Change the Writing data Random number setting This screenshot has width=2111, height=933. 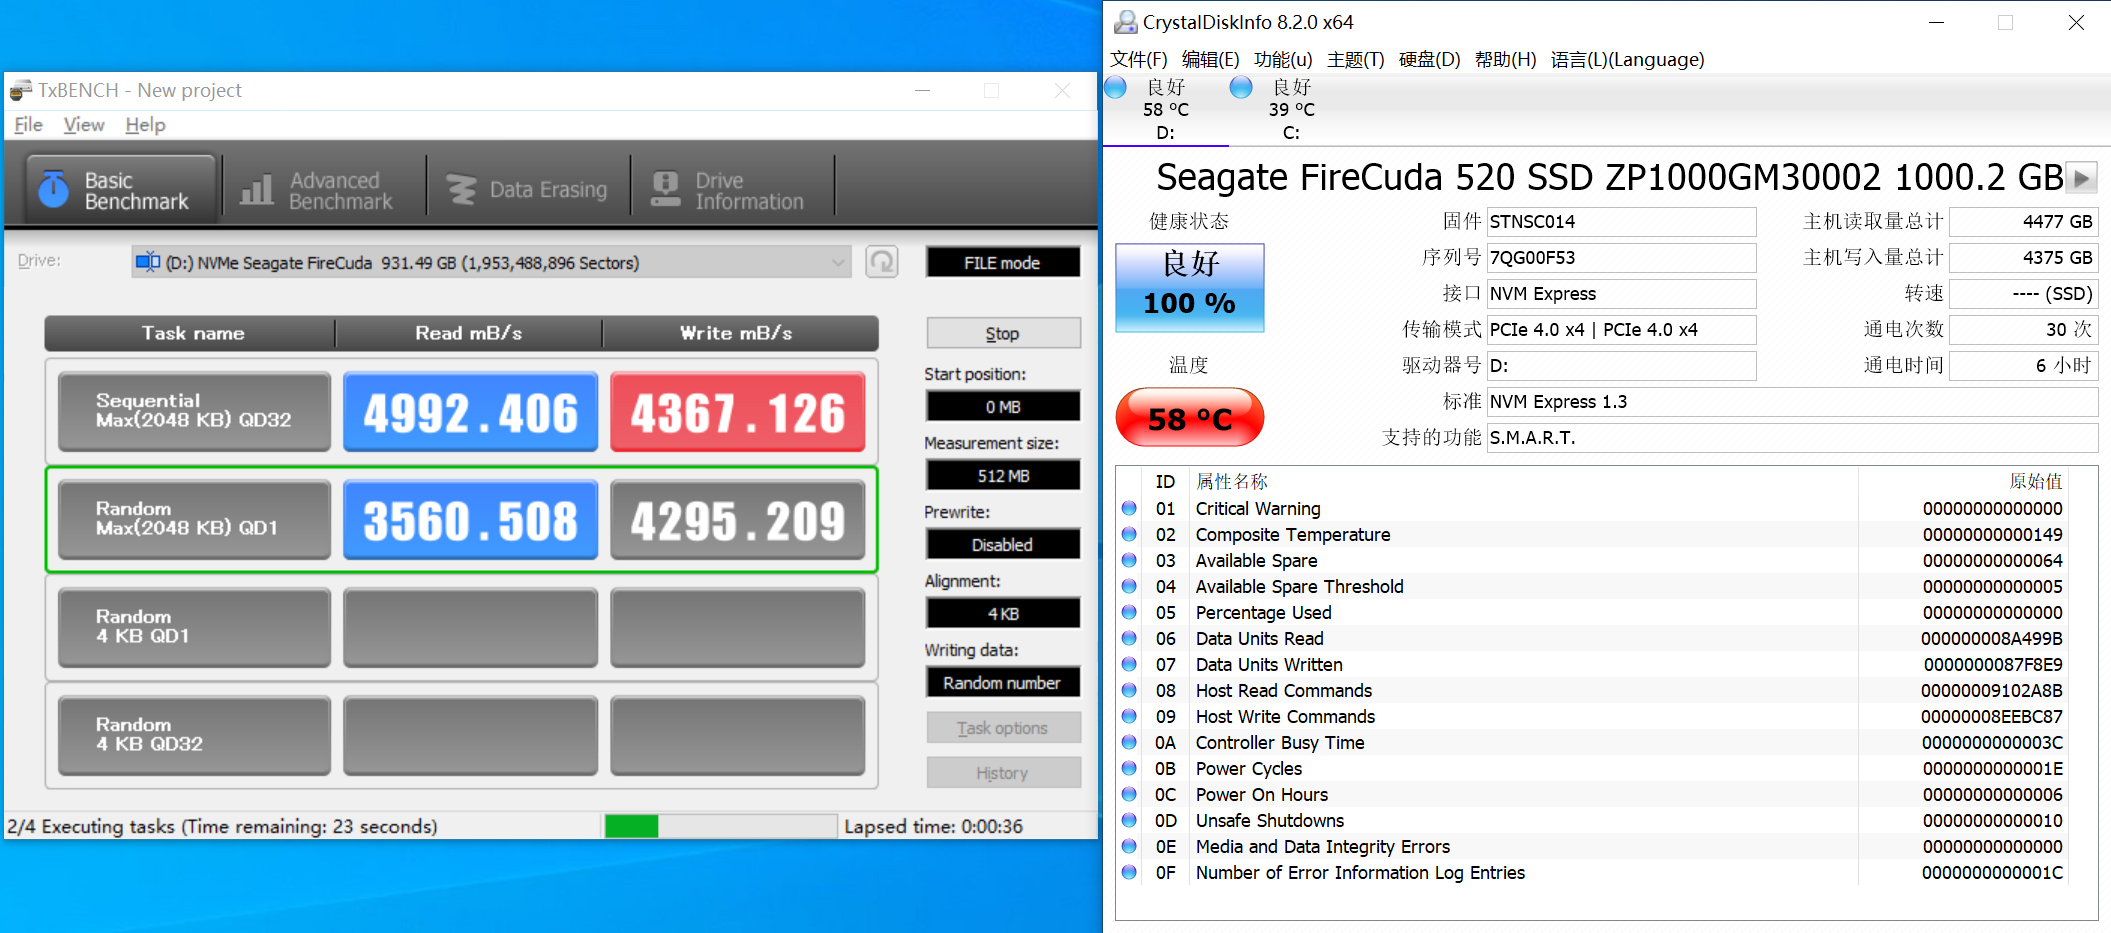[x=1003, y=683]
